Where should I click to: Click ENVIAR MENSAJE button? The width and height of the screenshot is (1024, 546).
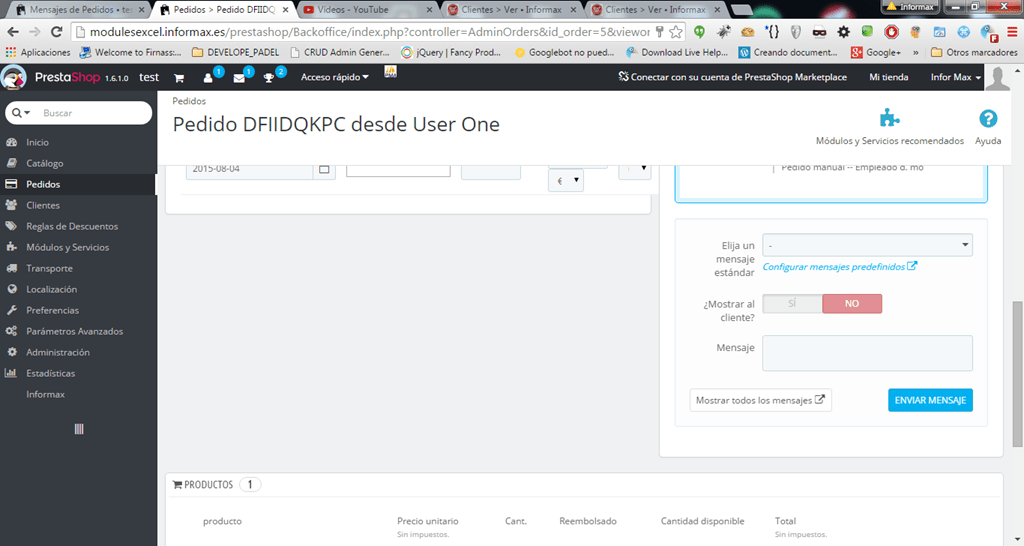pyautogui.click(x=930, y=400)
